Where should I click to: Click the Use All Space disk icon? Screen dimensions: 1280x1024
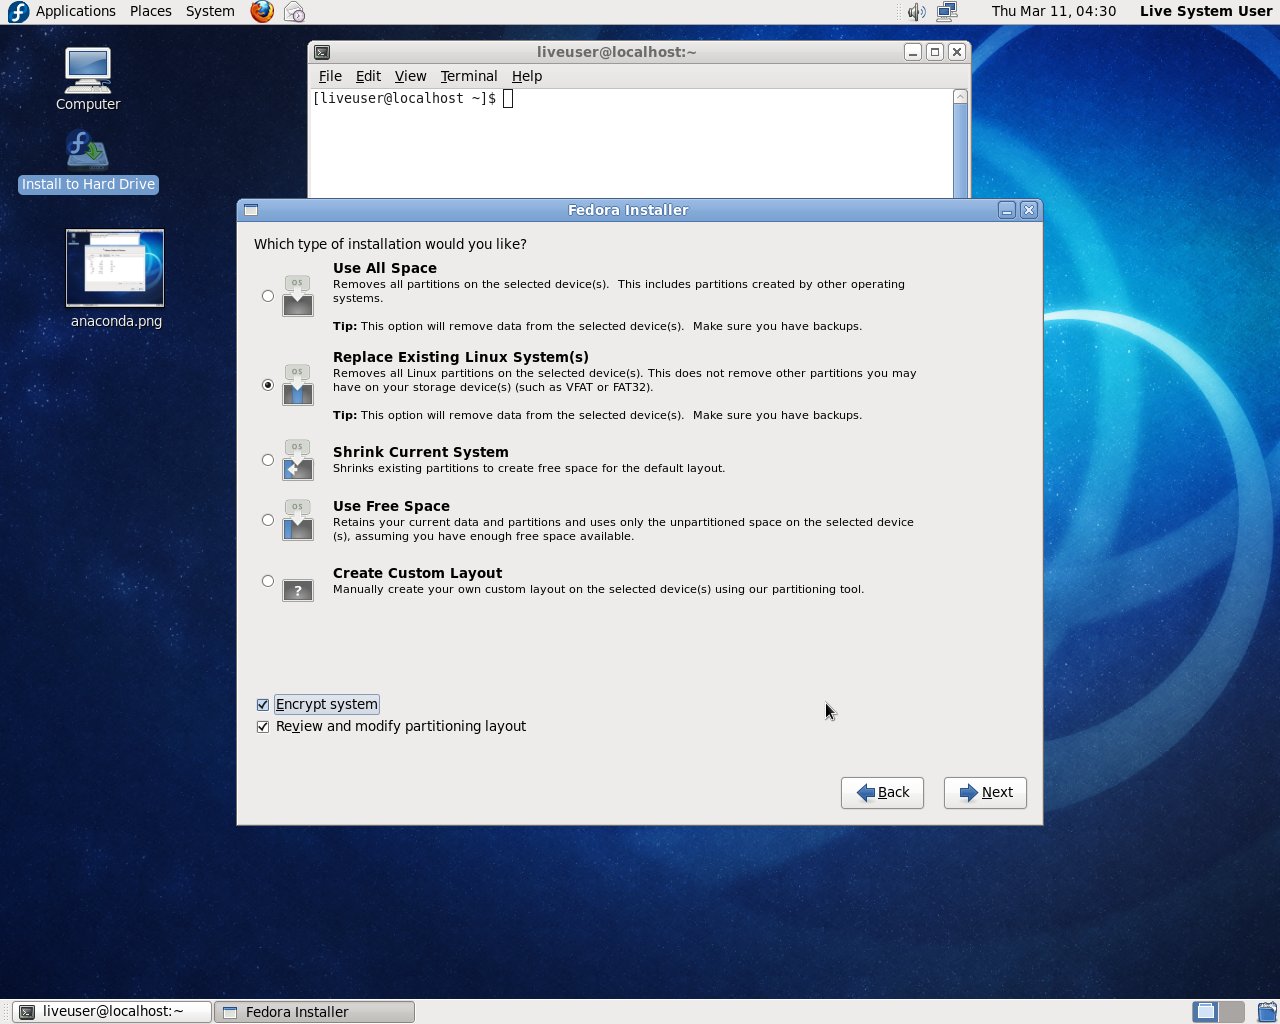coord(298,297)
